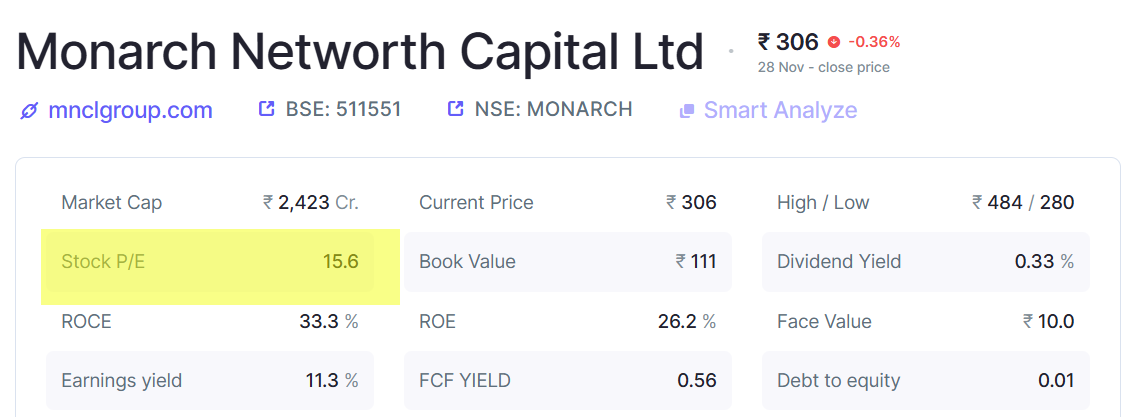Click the Smart Analyze button

pos(780,110)
